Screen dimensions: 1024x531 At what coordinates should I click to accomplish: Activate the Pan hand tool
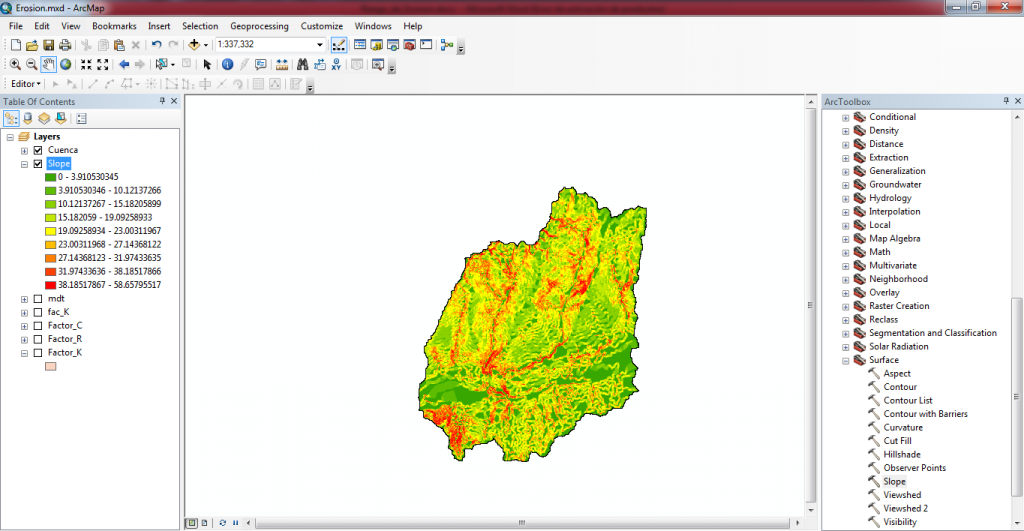coord(49,64)
